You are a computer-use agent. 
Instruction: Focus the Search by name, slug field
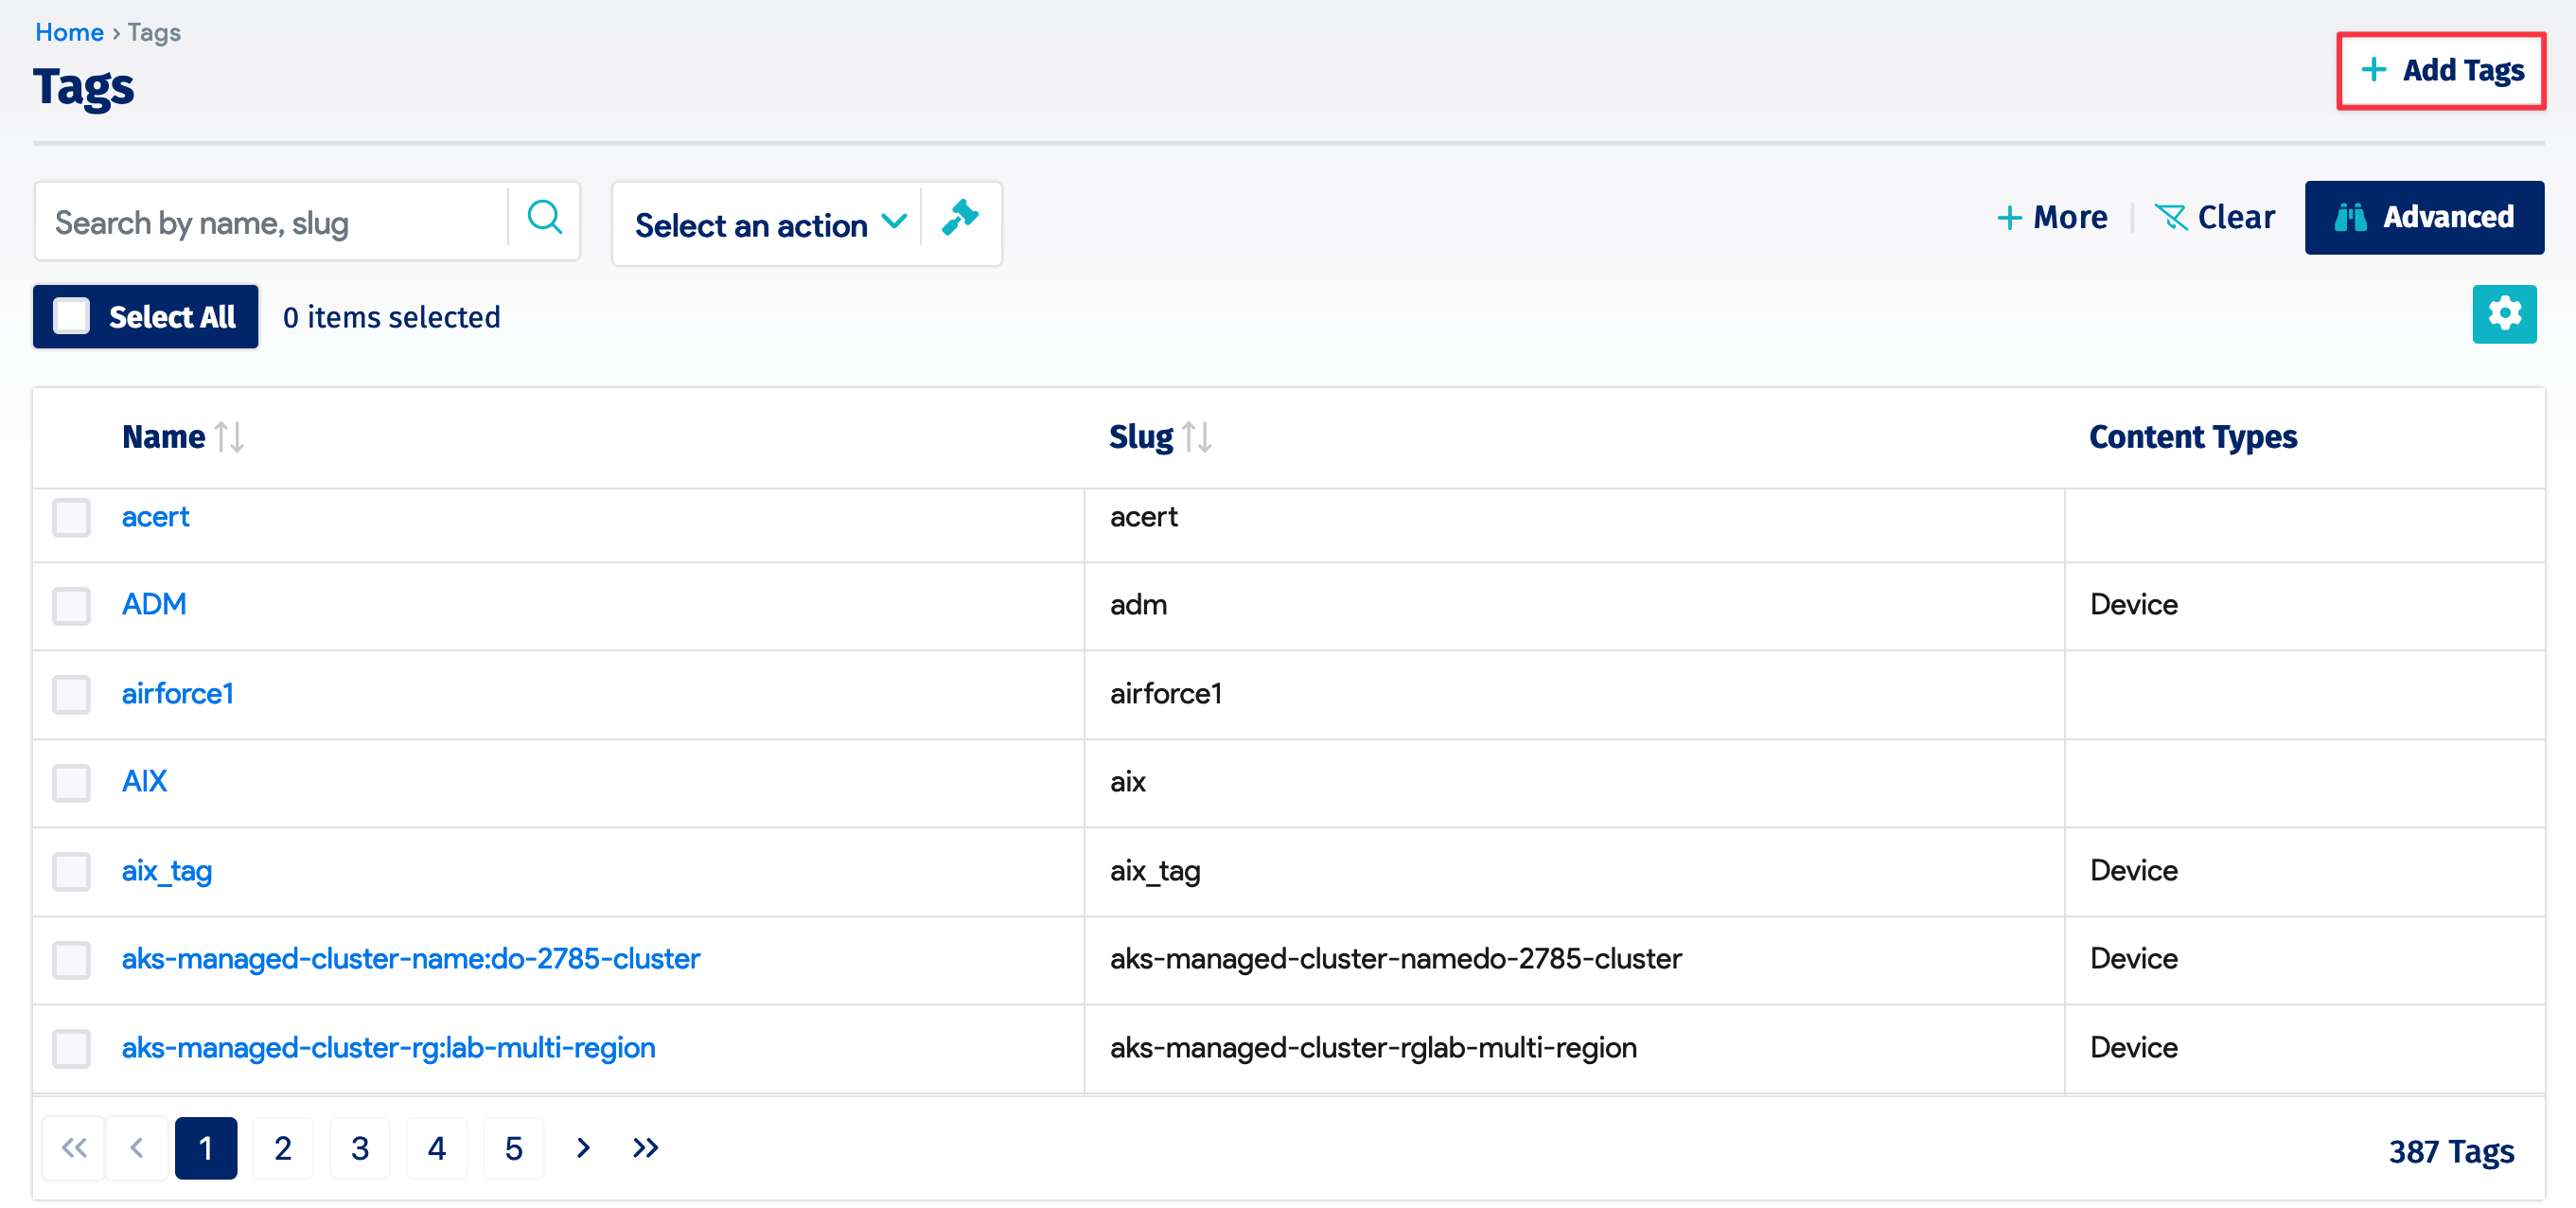(270, 222)
